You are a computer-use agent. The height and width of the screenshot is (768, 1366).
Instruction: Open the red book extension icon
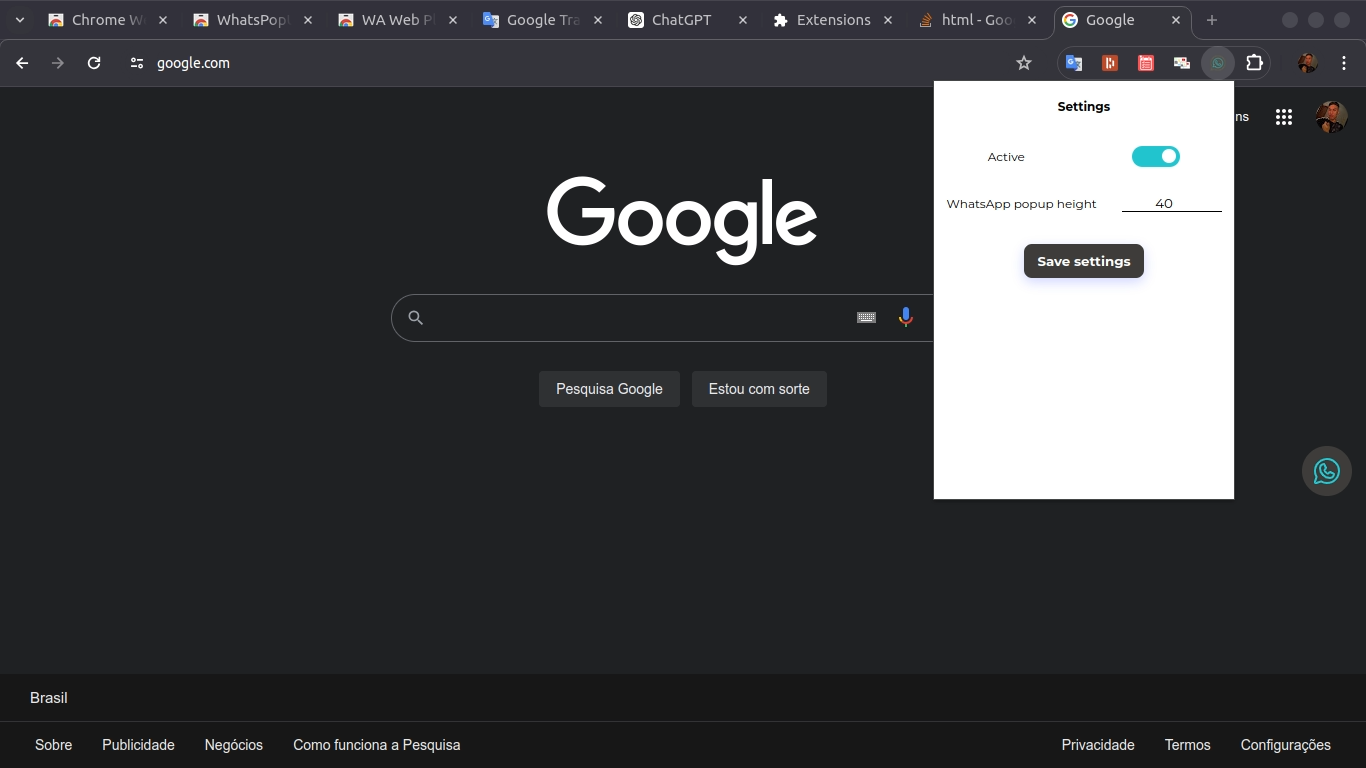tap(1109, 63)
